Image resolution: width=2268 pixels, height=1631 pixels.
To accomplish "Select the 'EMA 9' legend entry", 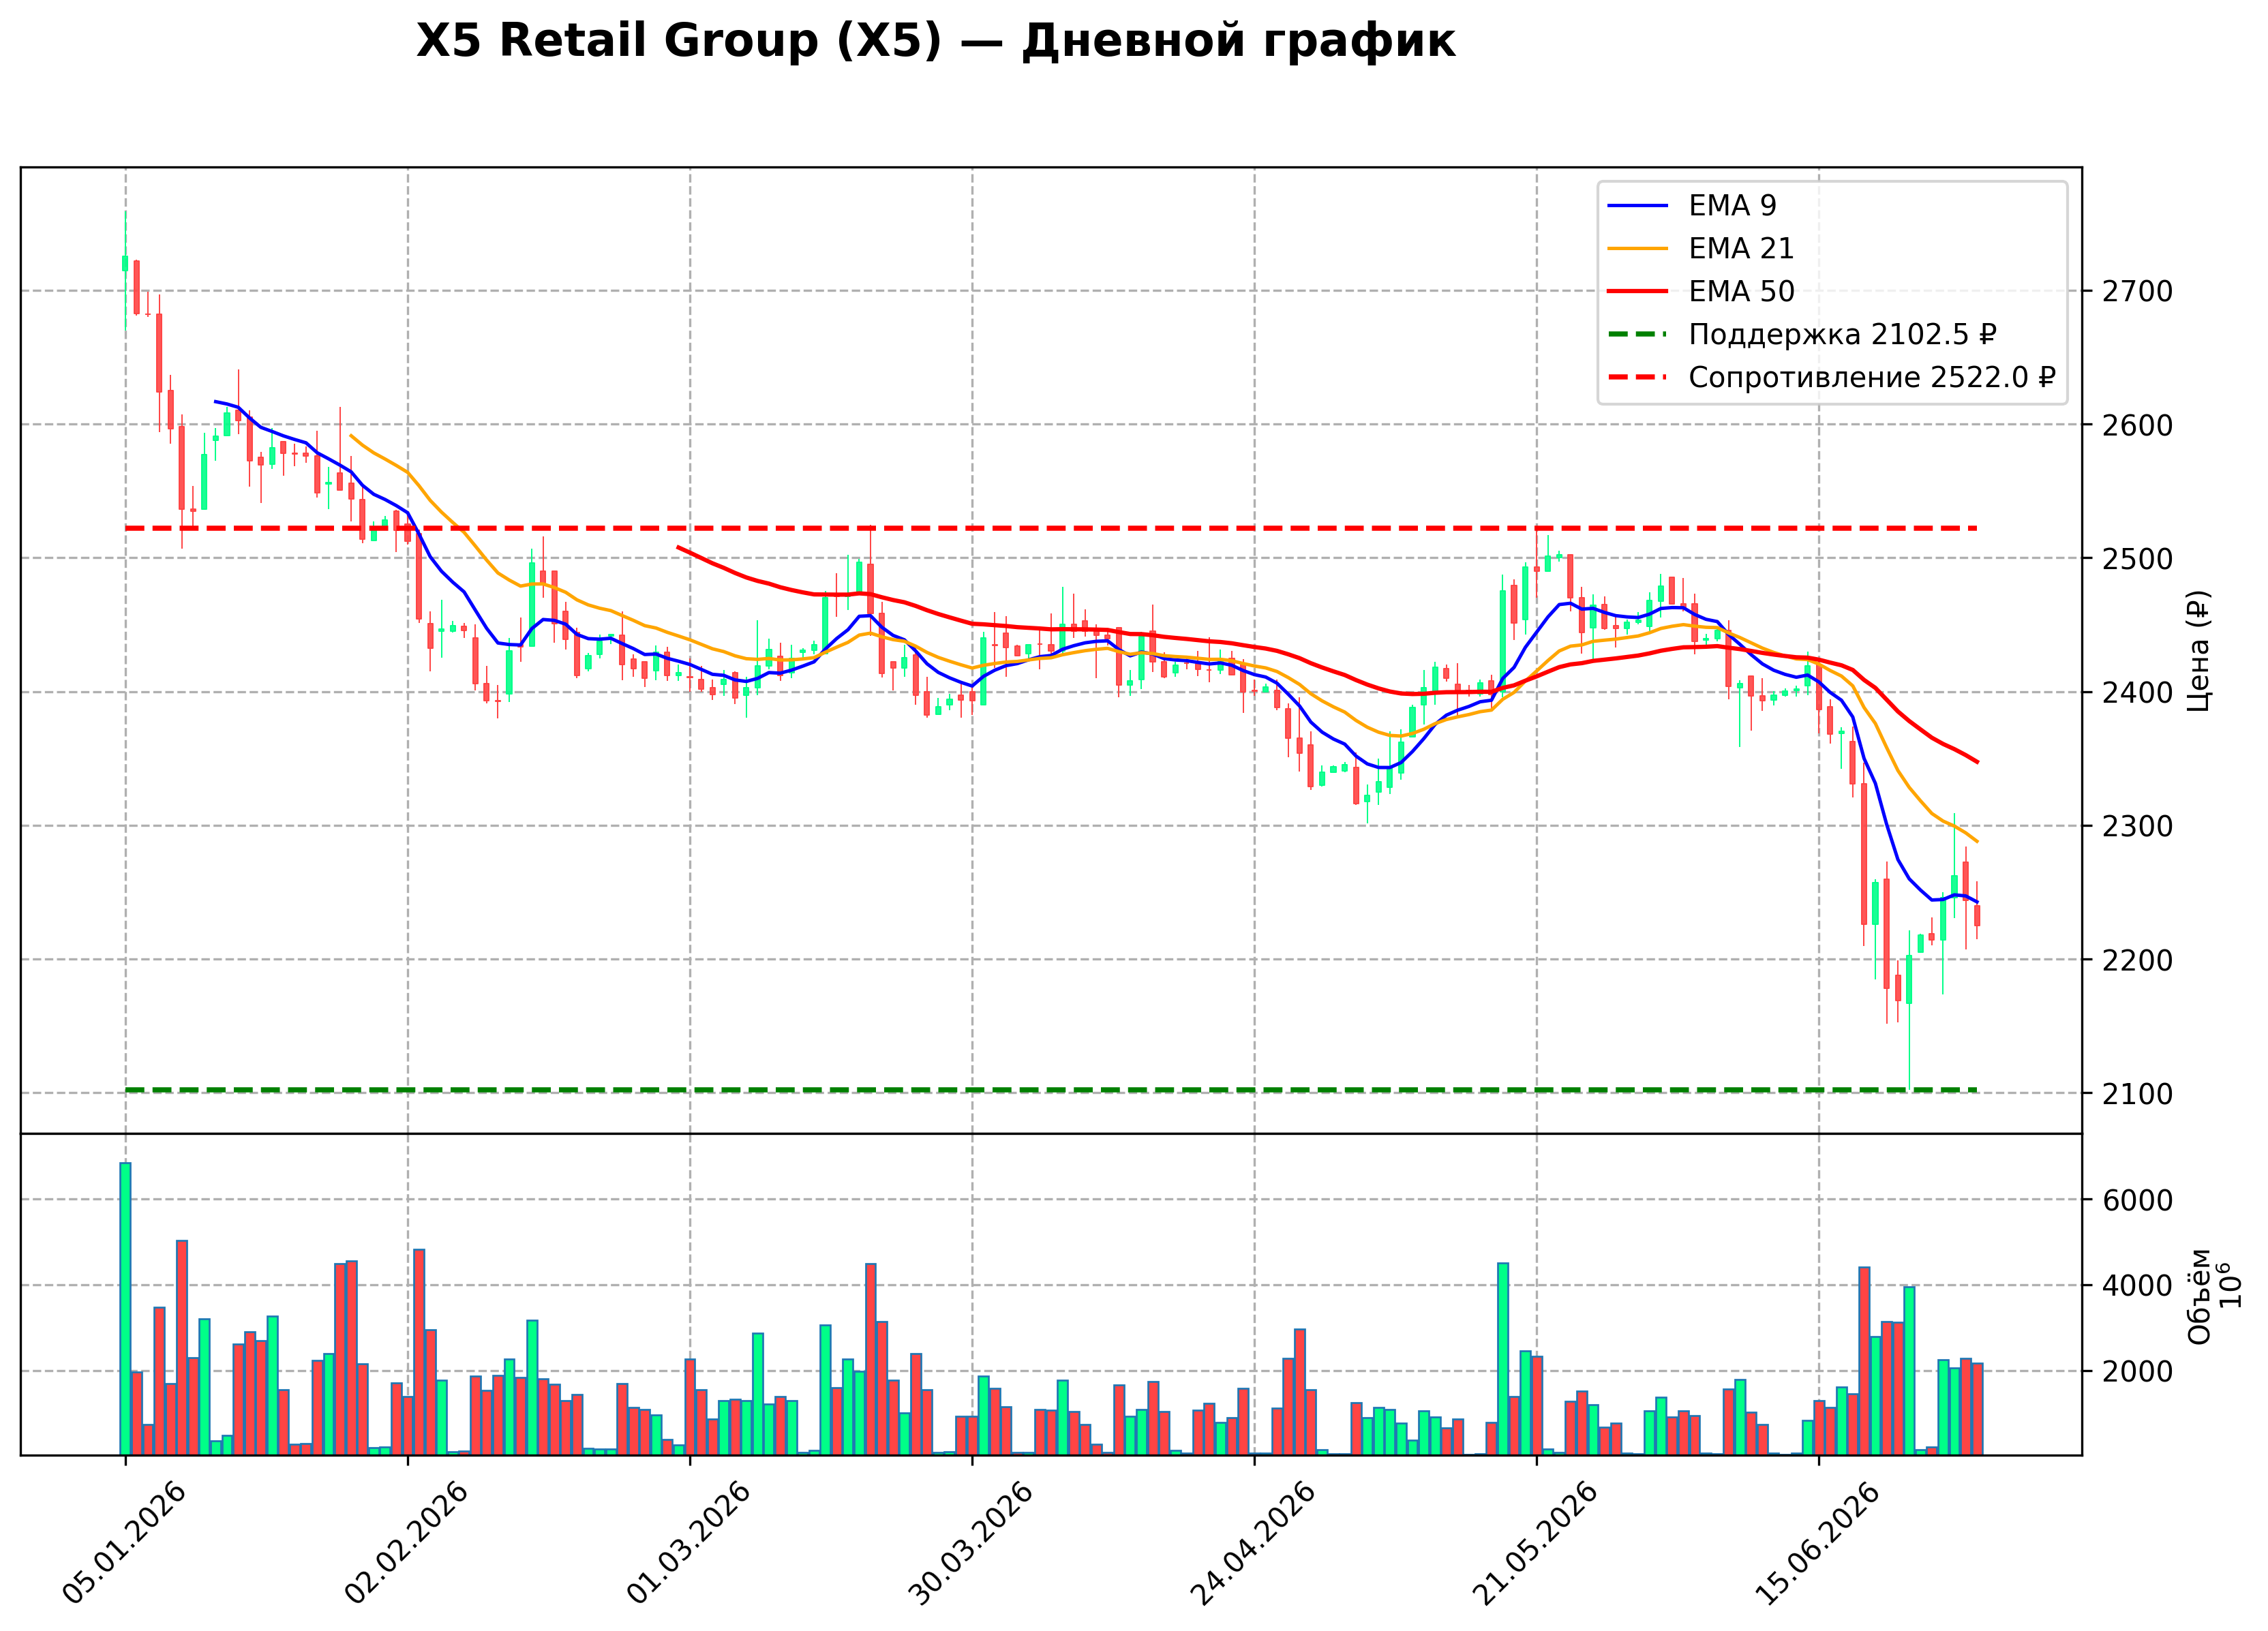I will 1732,206.
